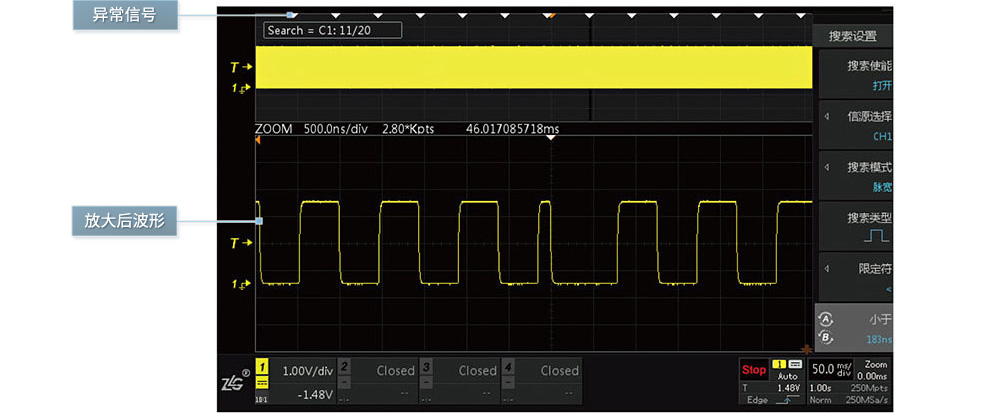Enable closed channel 3

pos(458,378)
